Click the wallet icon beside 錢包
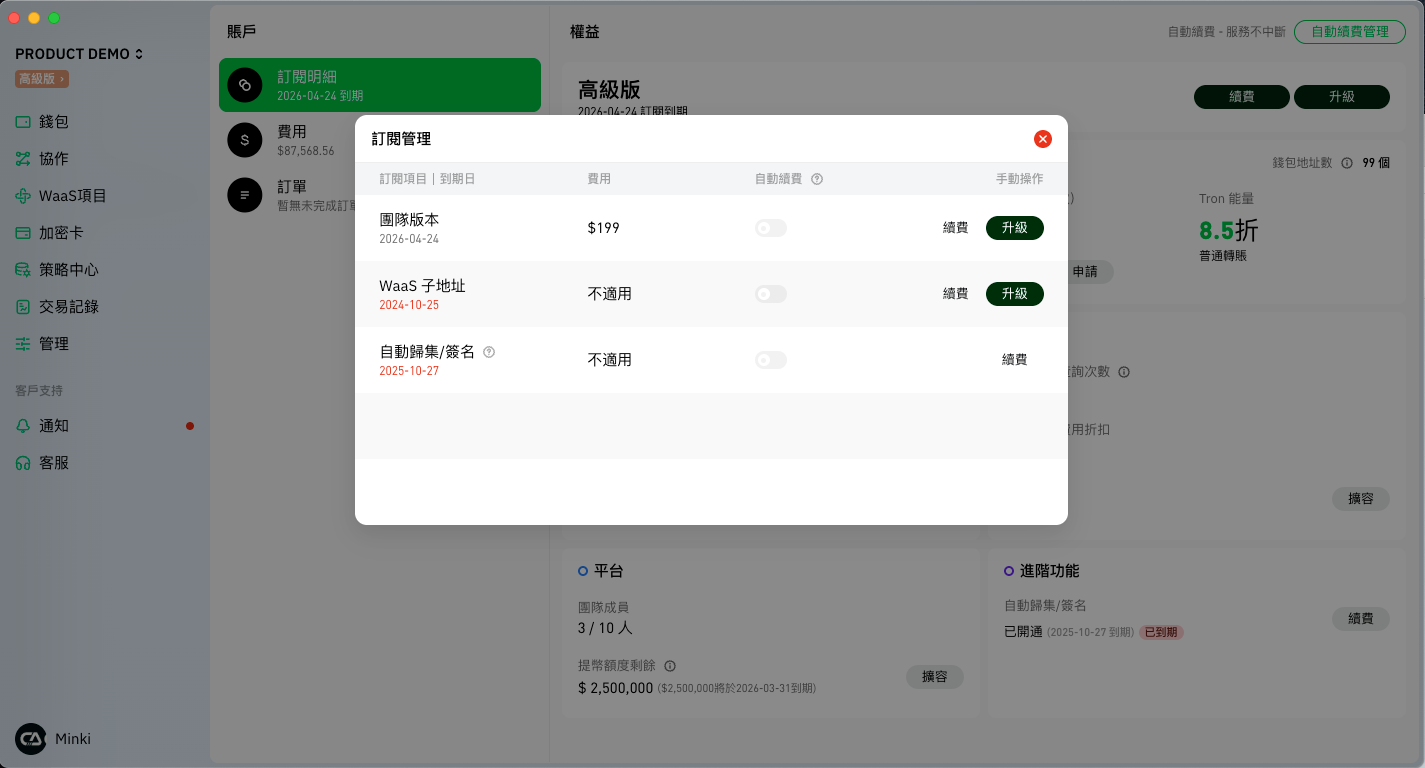The width and height of the screenshot is (1425, 768). pos(23,122)
